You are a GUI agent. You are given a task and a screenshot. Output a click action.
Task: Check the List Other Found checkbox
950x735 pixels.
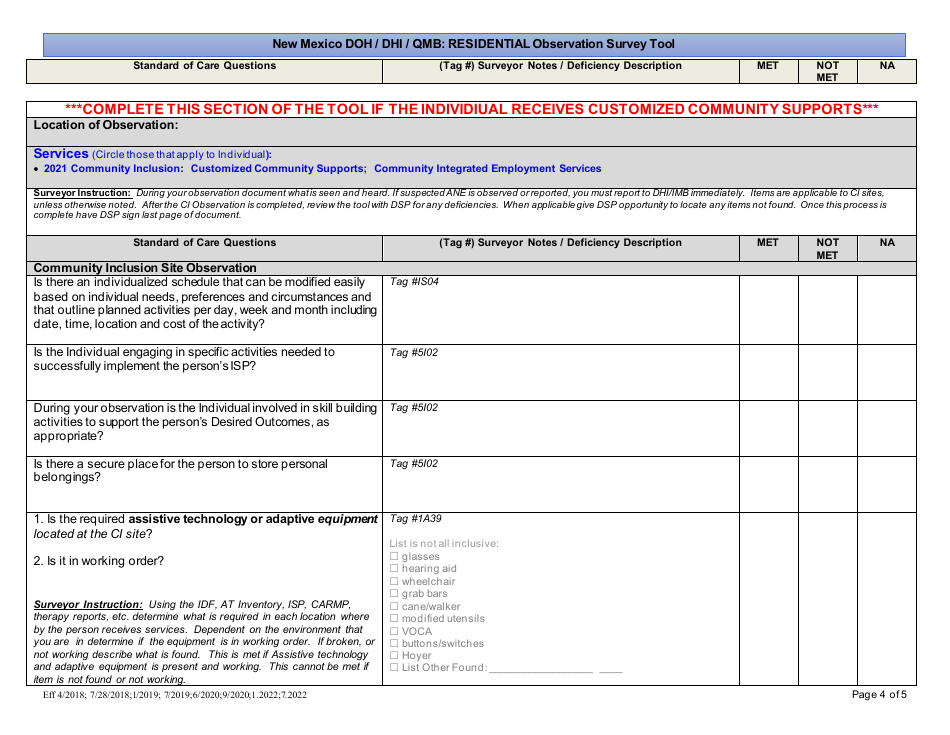(394, 667)
